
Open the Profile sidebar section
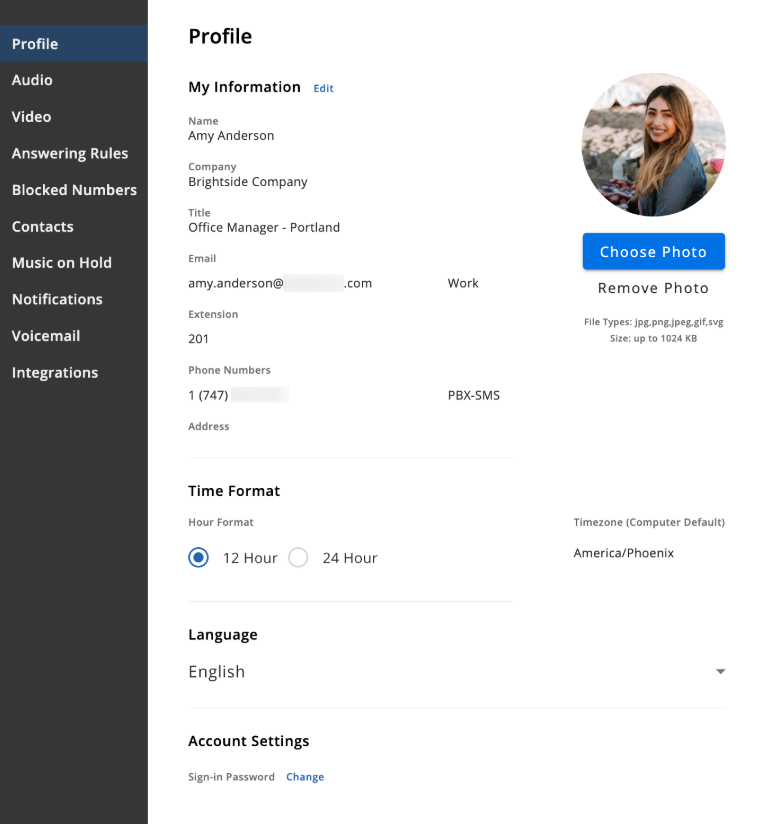[74, 44]
